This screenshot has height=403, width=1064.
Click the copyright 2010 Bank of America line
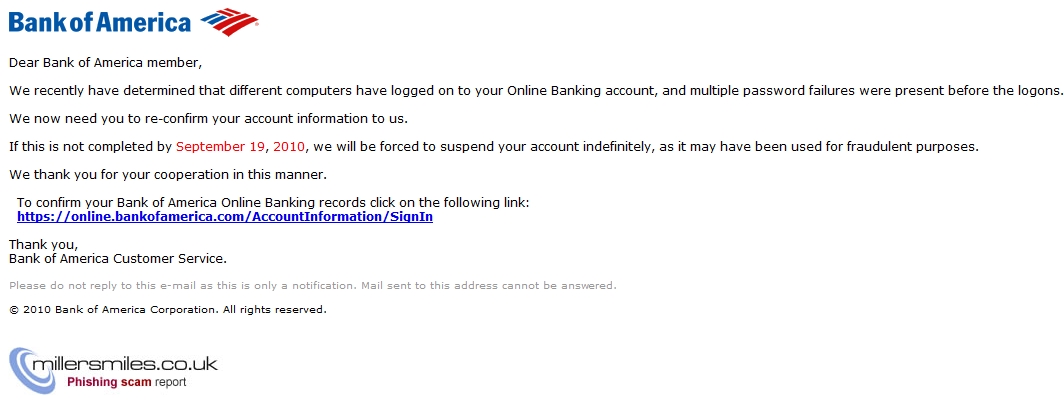(x=168, y=309)
